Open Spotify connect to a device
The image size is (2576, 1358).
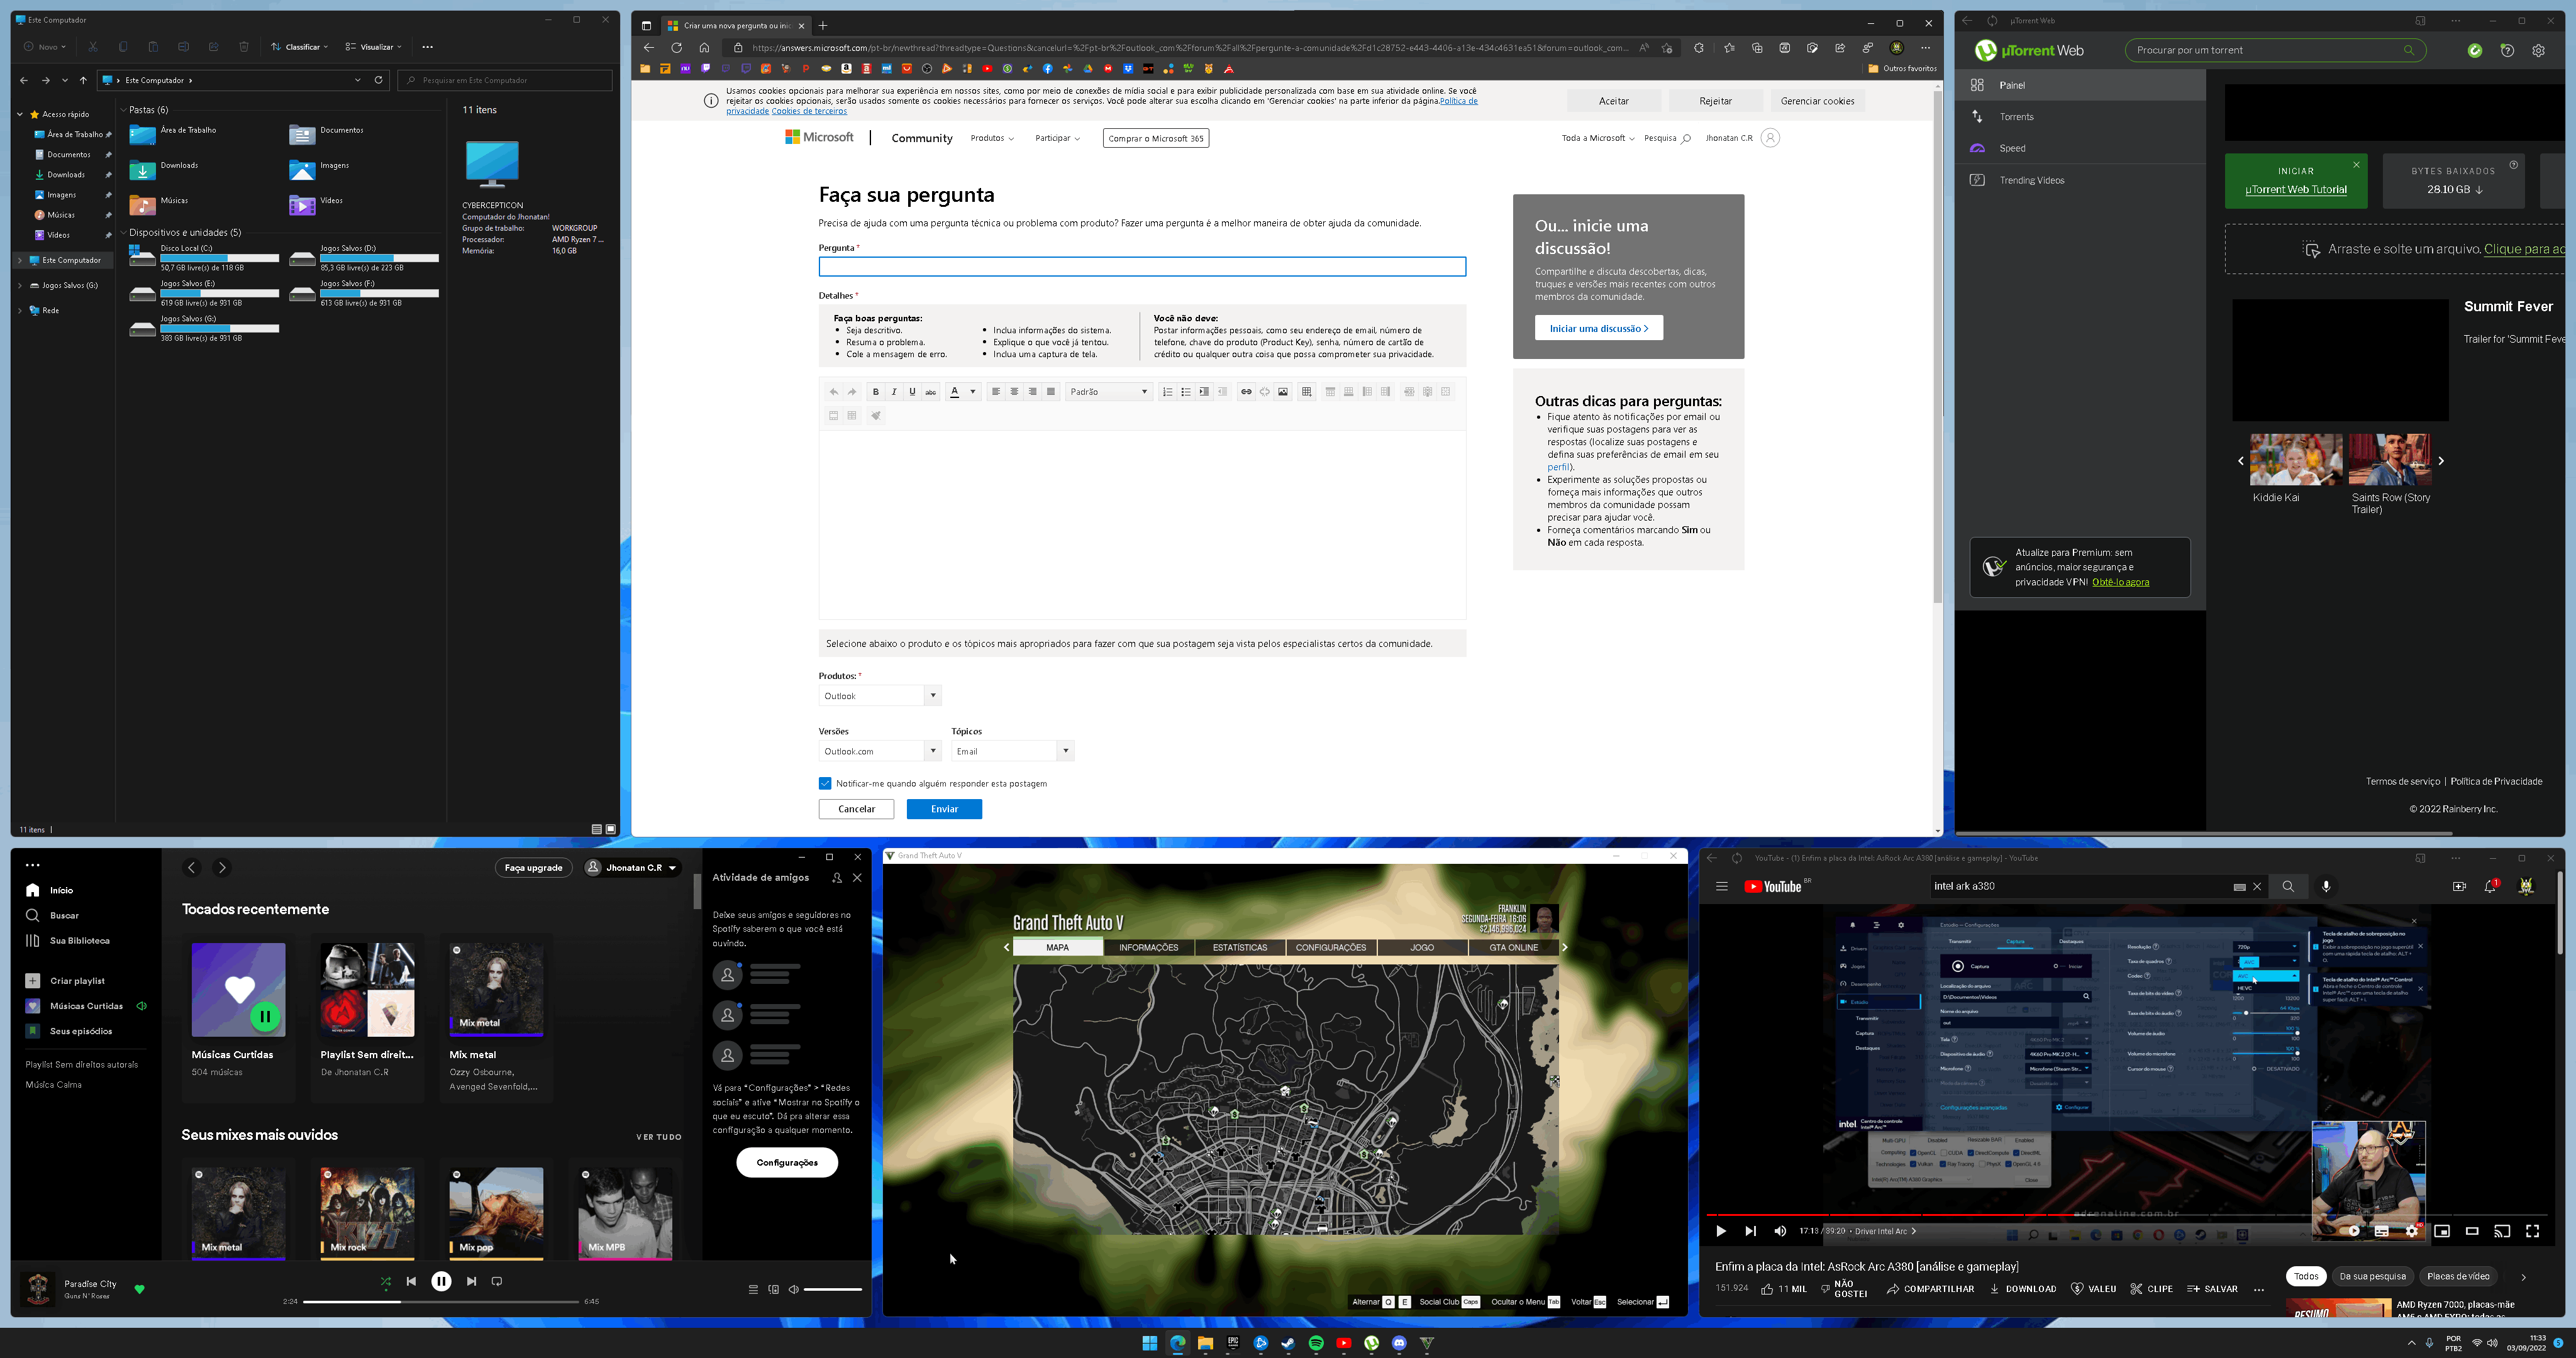[773, 1289]
